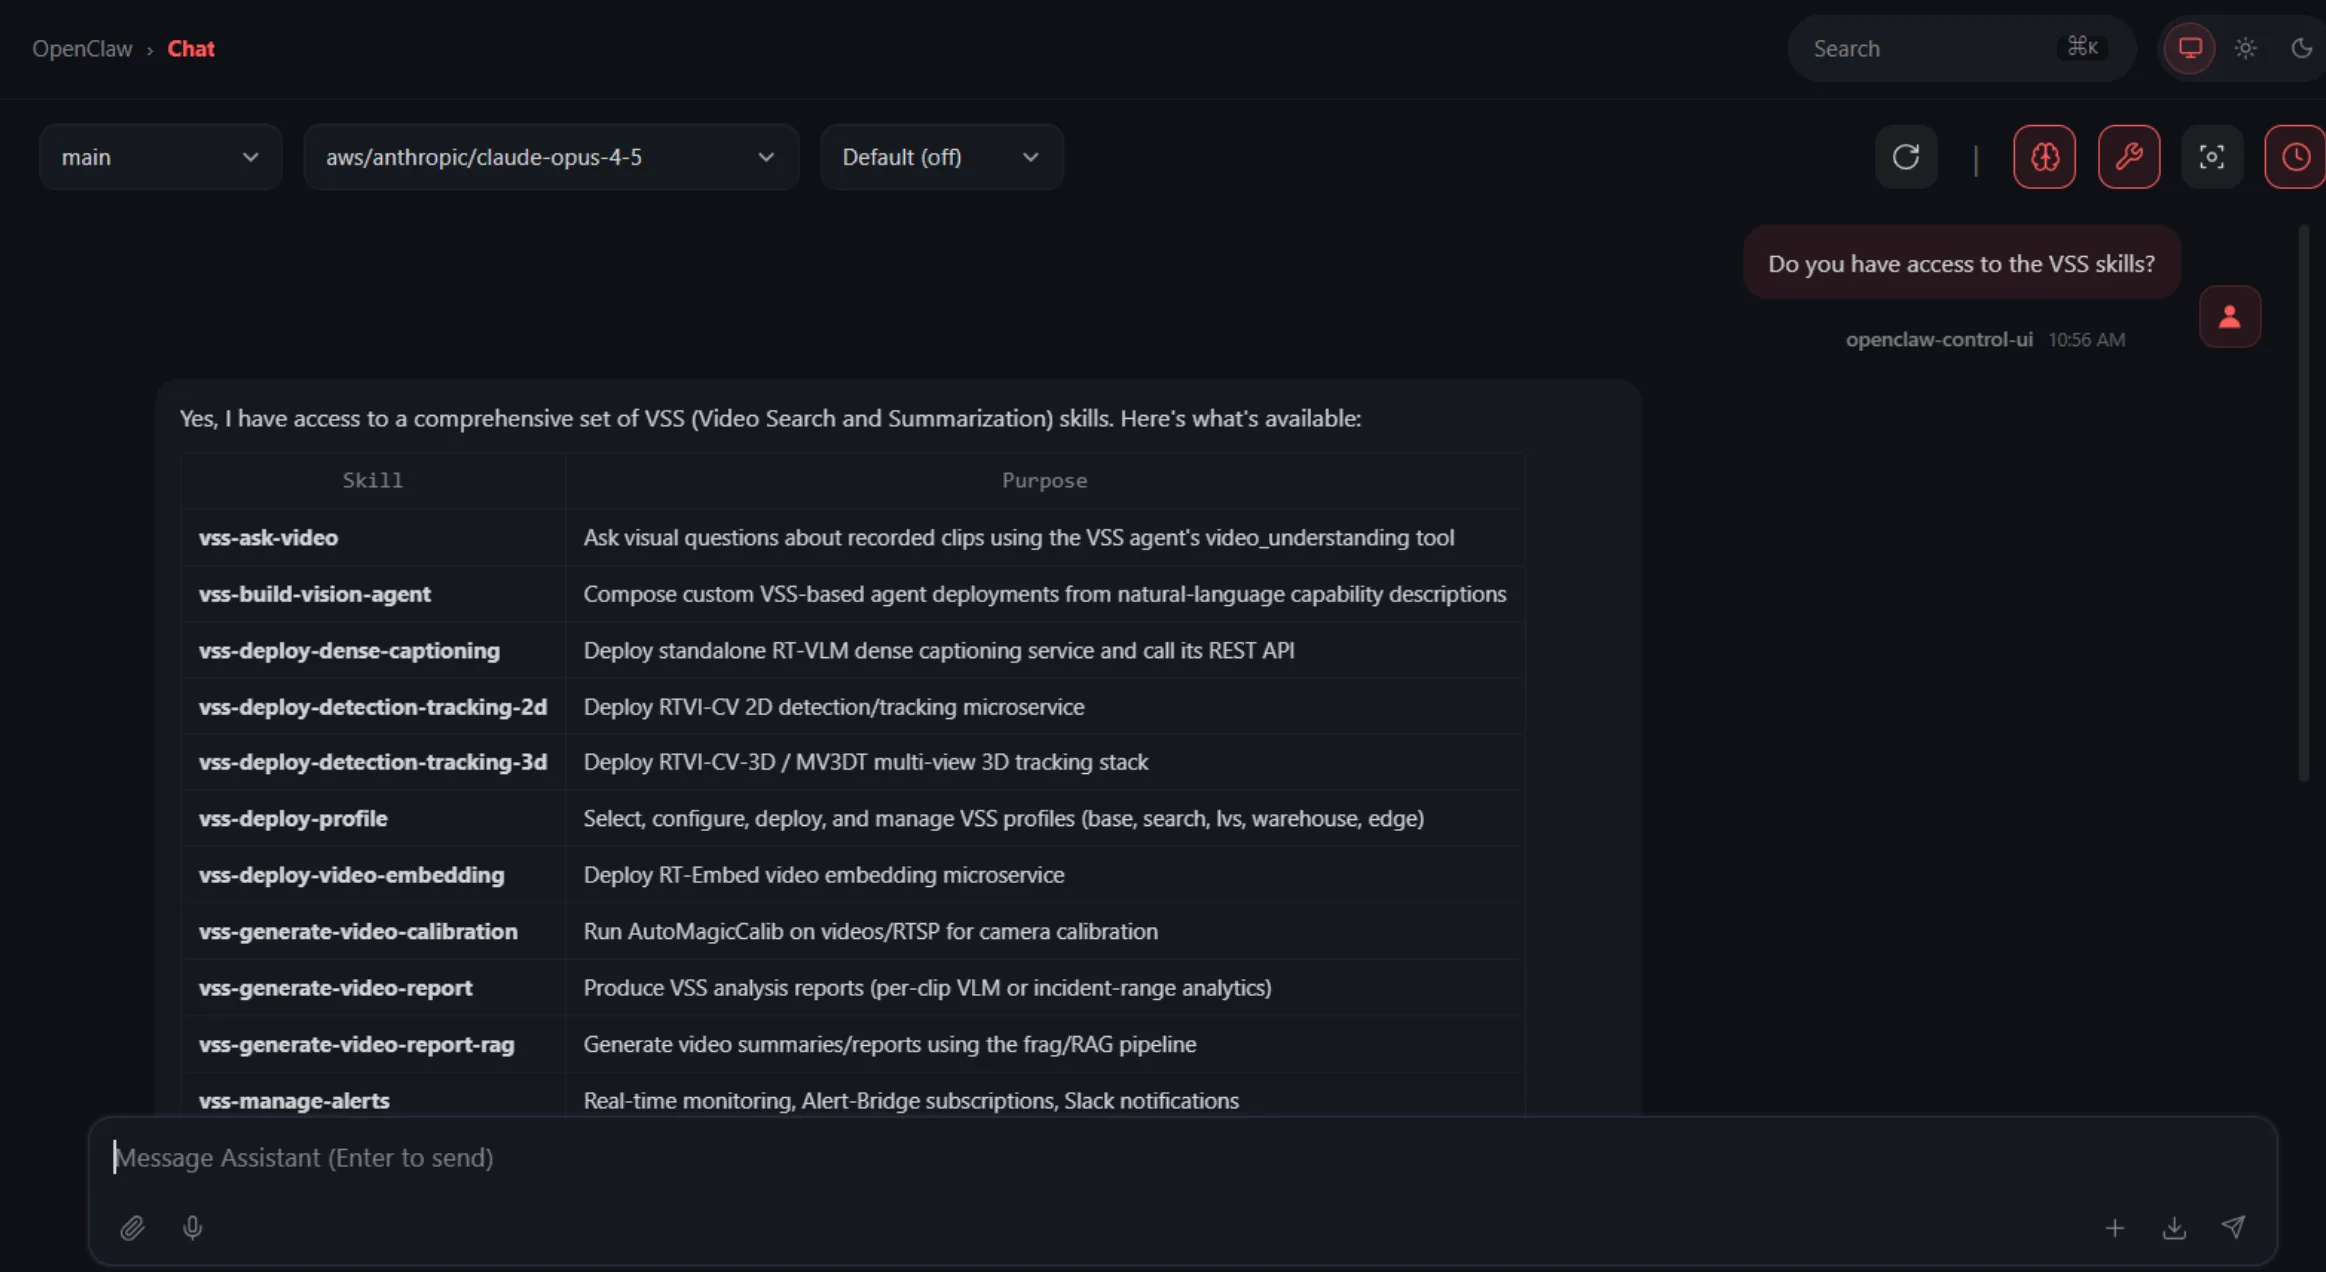Screen dimensions: 2326x1272
Task: Click the Skill column header
Action: click(373, 480)
